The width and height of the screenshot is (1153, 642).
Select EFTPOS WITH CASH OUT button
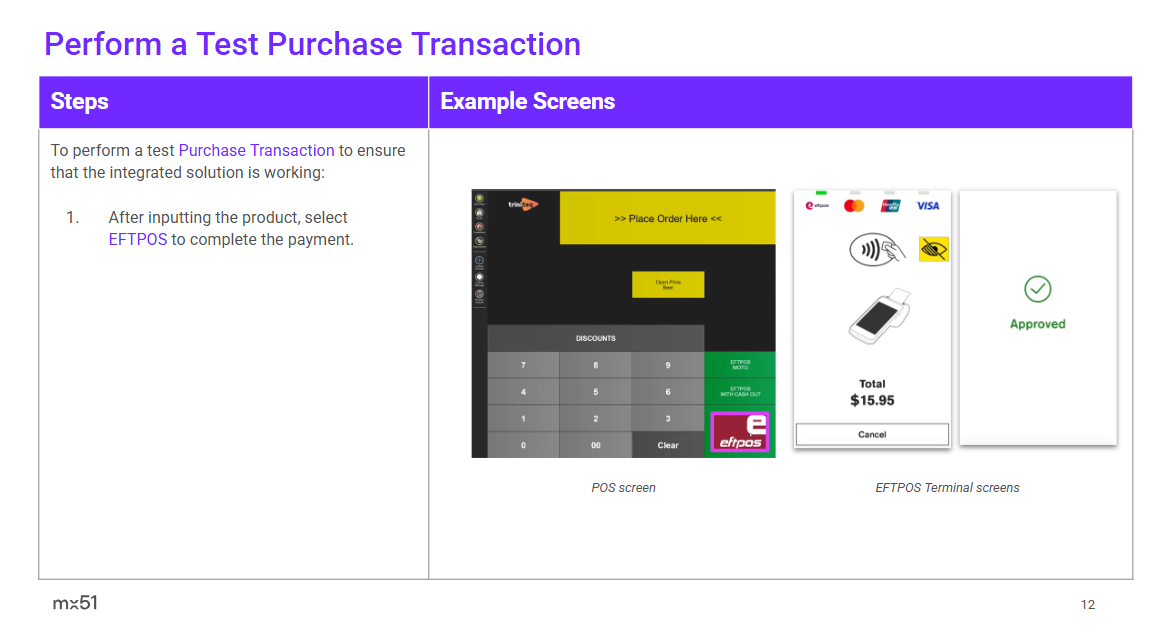click(x=740, y=392)
